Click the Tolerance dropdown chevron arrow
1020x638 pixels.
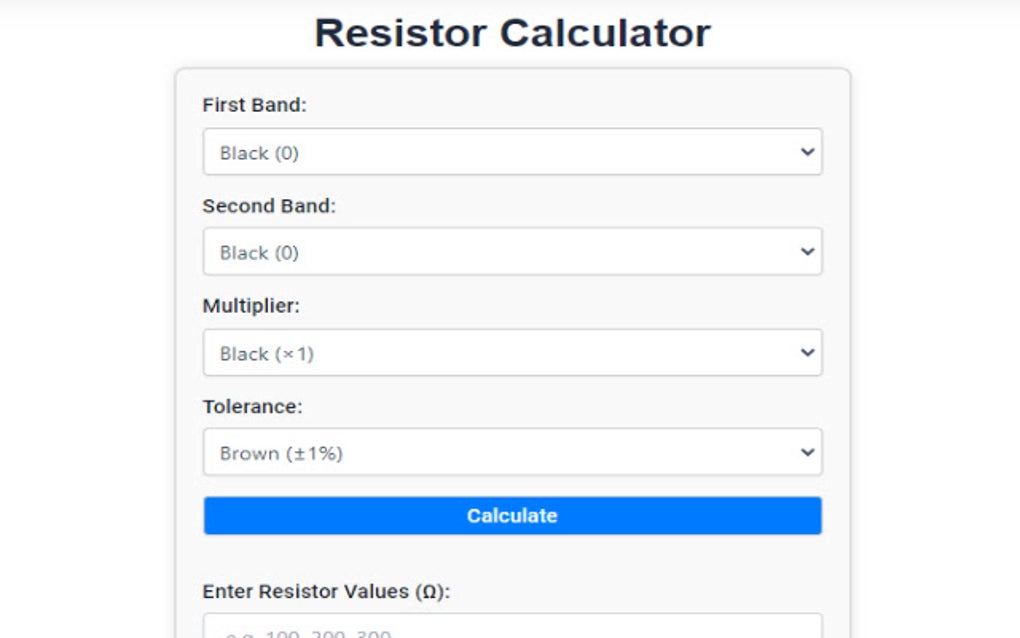pyautogui.click(x=808, y=452)
